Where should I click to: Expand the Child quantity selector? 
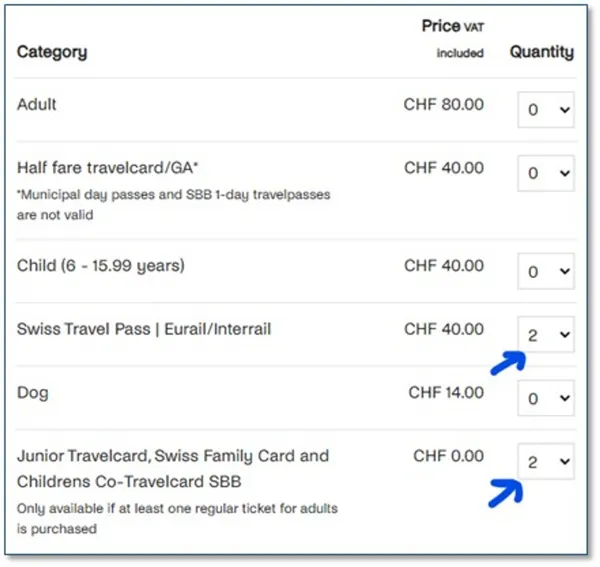(x=546, y=271)
